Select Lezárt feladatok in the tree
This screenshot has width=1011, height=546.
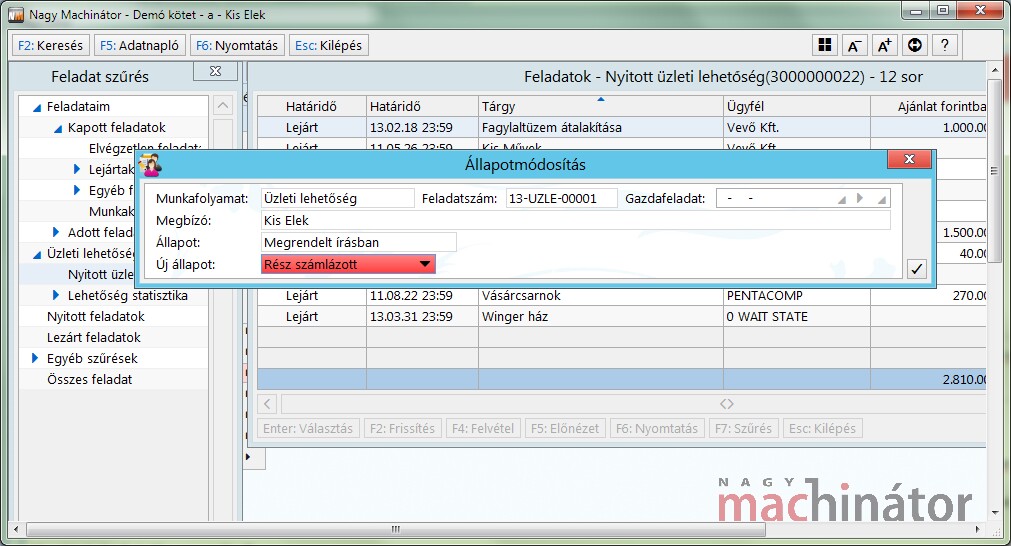[x=93, y=338]
